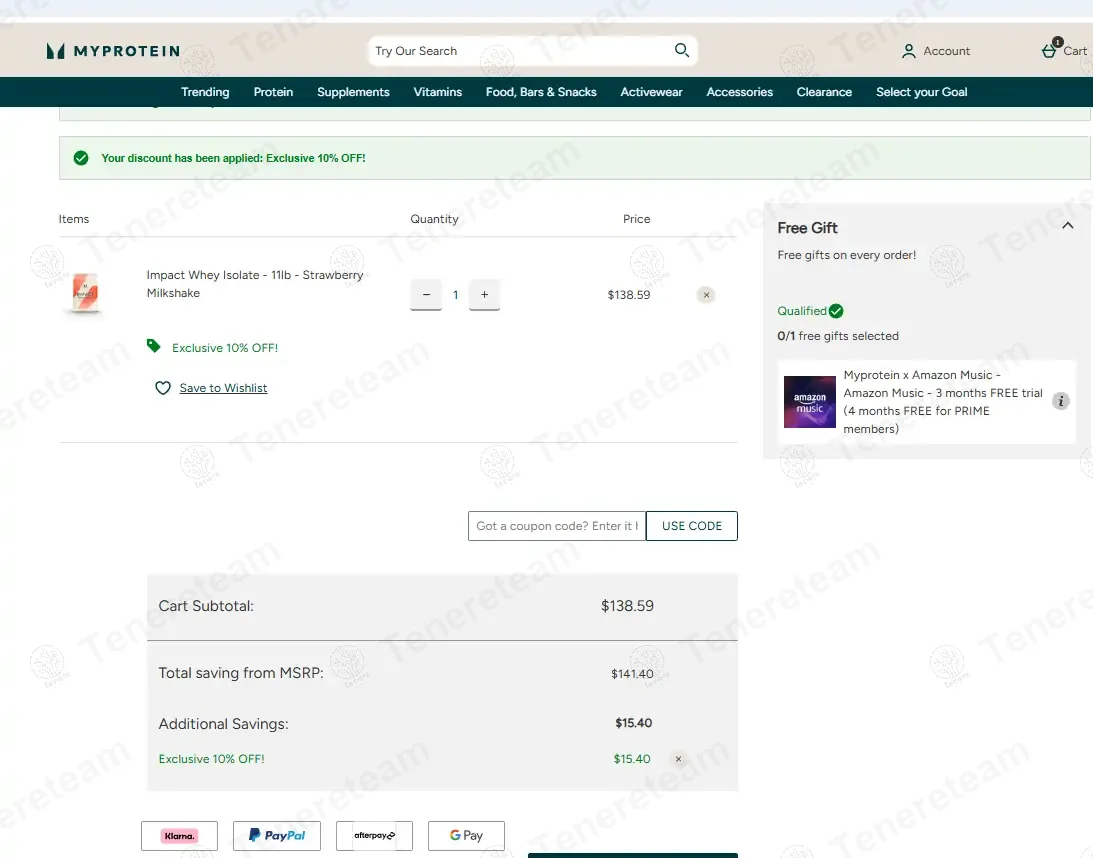Open the Account user icon
Viewport: 1093px width, 858px height.
(908, 51)
